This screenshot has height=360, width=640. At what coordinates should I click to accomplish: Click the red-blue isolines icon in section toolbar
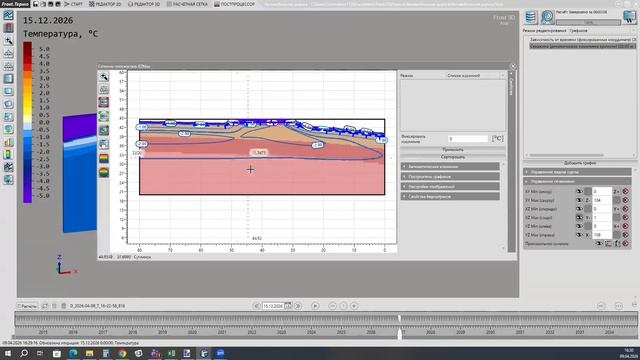(x=104, y=102)
